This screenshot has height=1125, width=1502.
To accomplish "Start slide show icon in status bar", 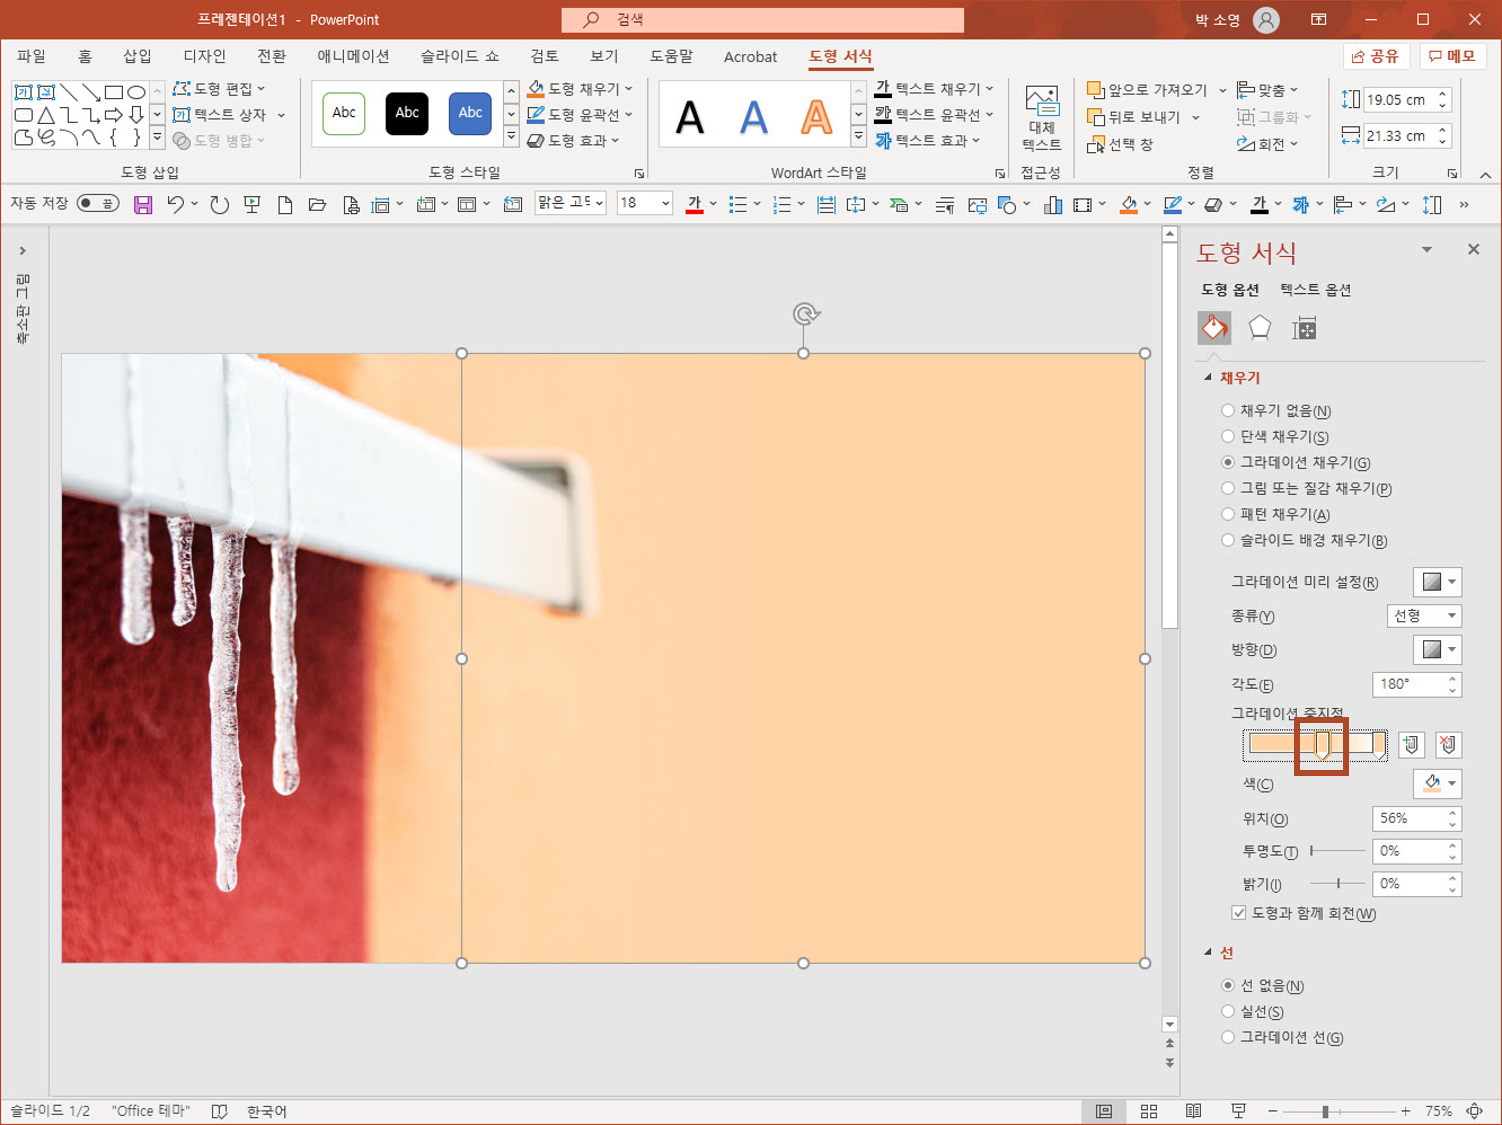I will coord(1238,1111).
